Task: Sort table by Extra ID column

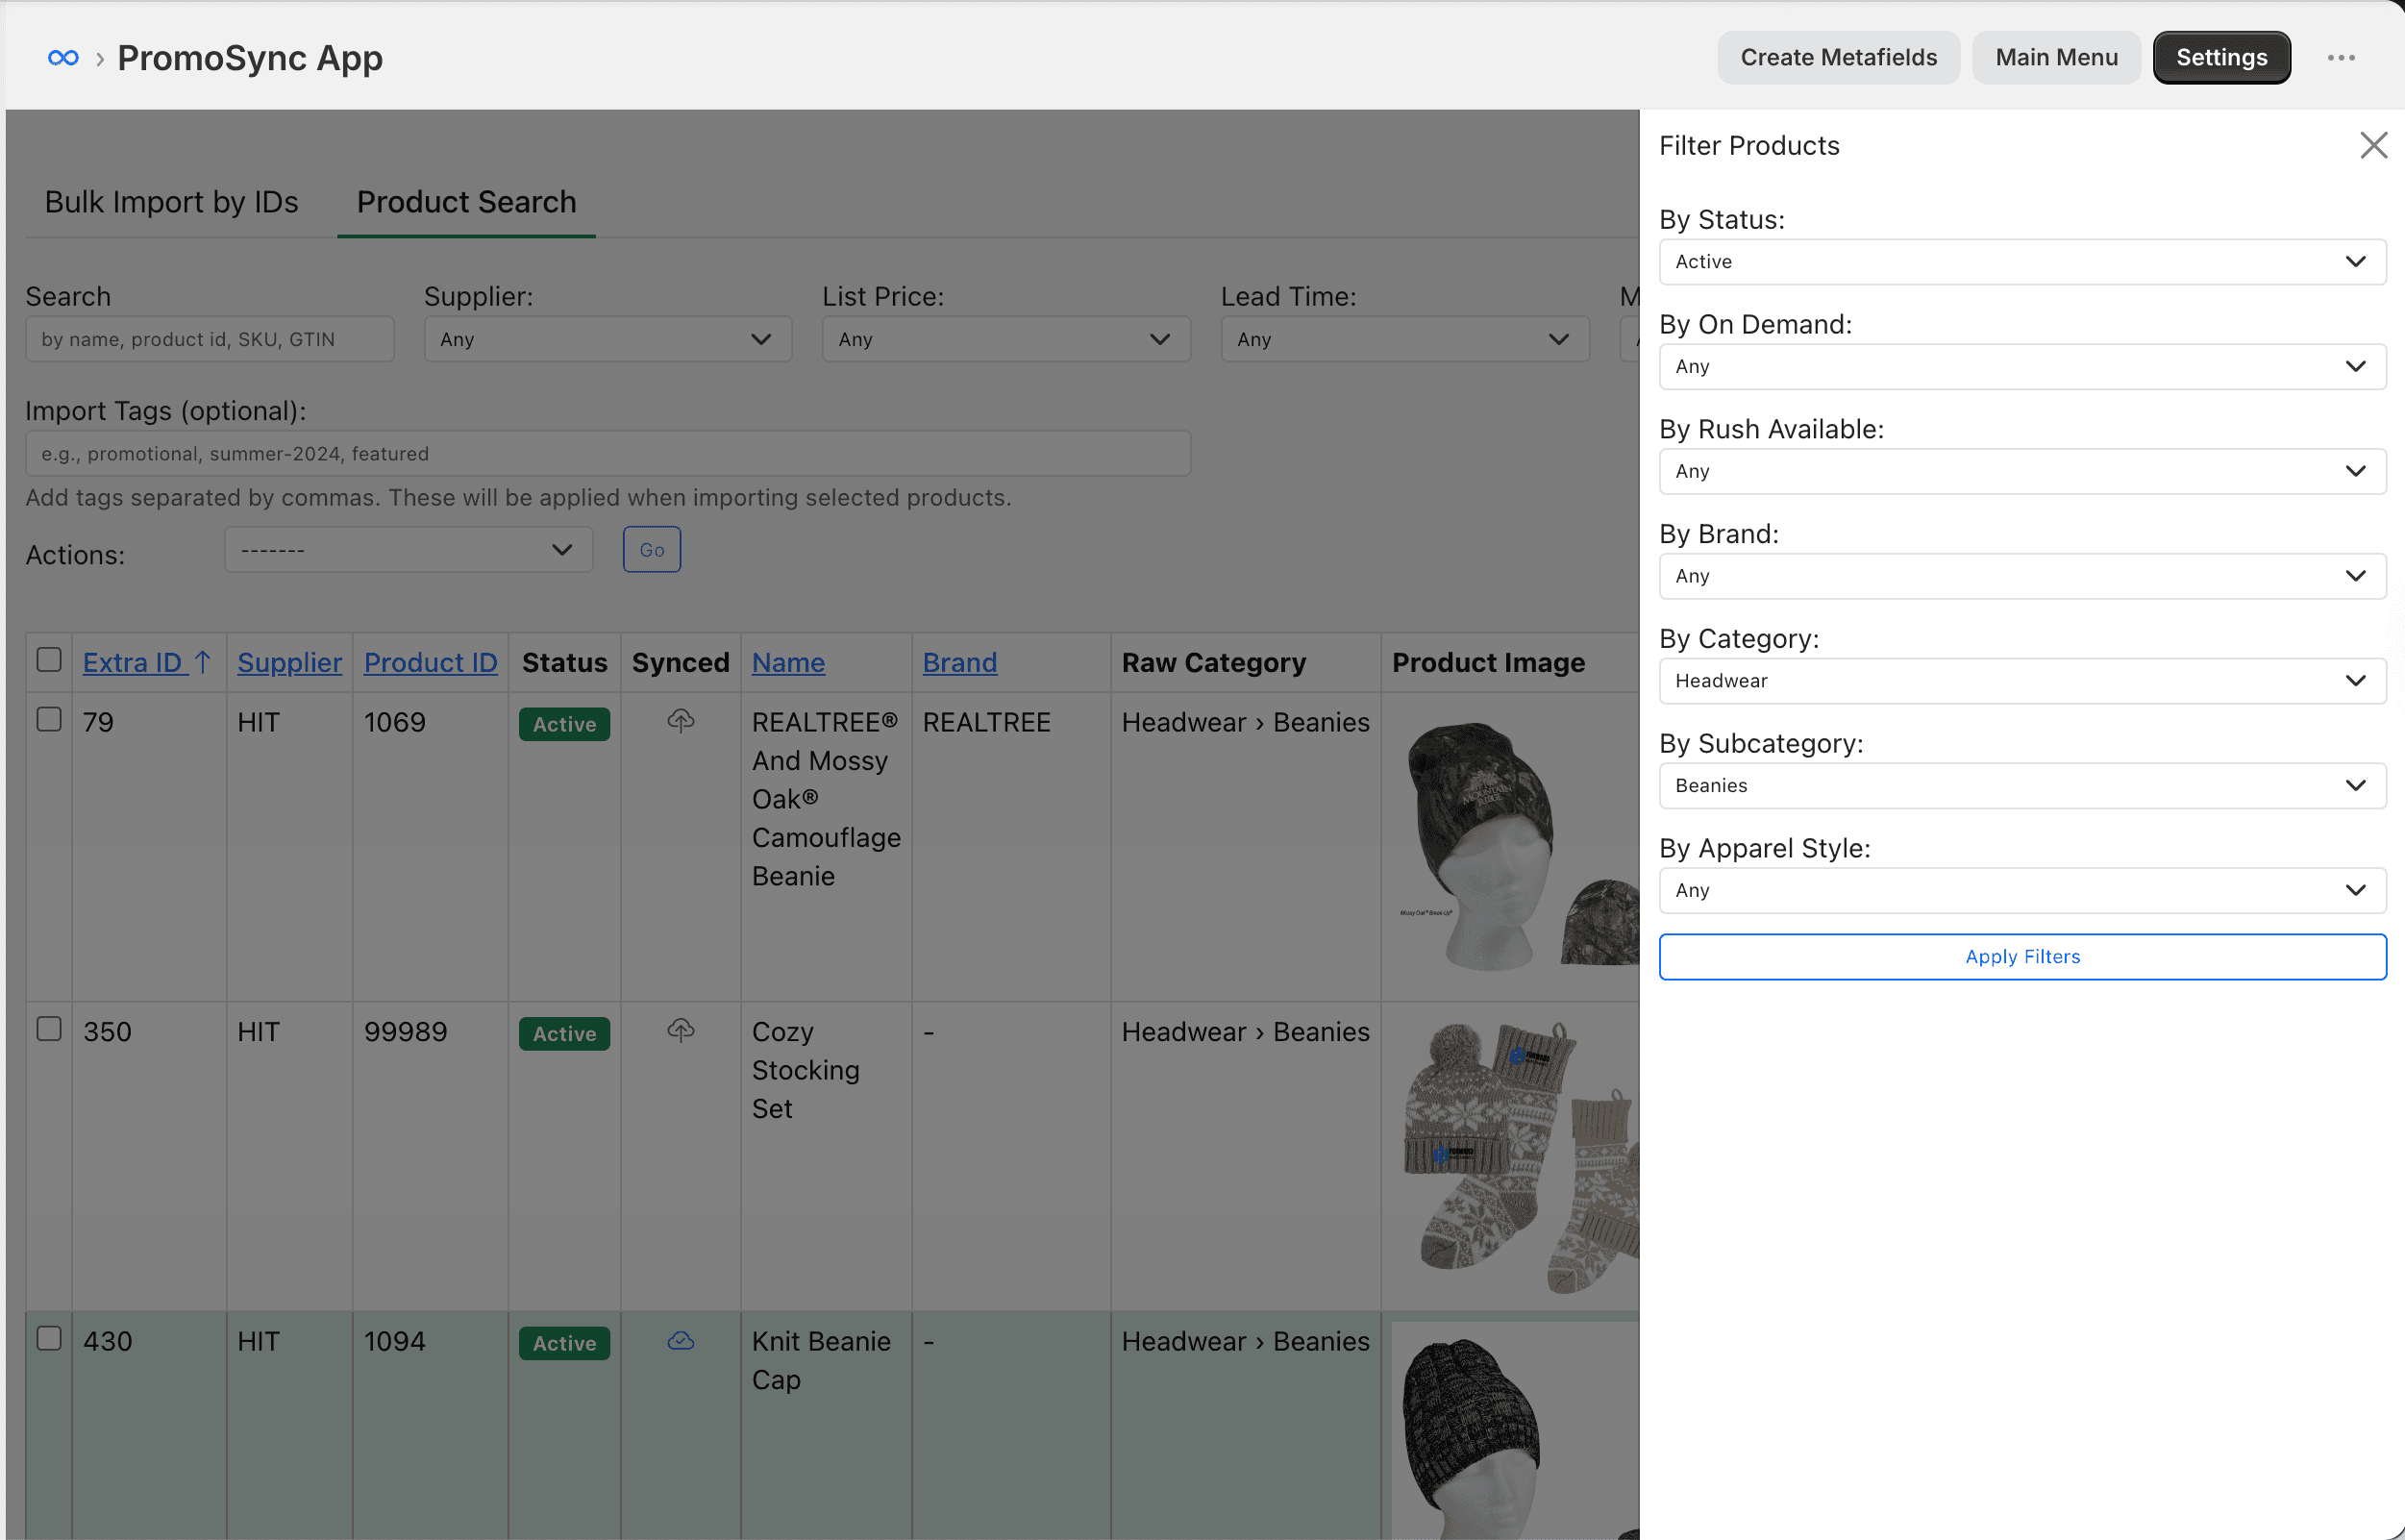Action: (147, 662)
